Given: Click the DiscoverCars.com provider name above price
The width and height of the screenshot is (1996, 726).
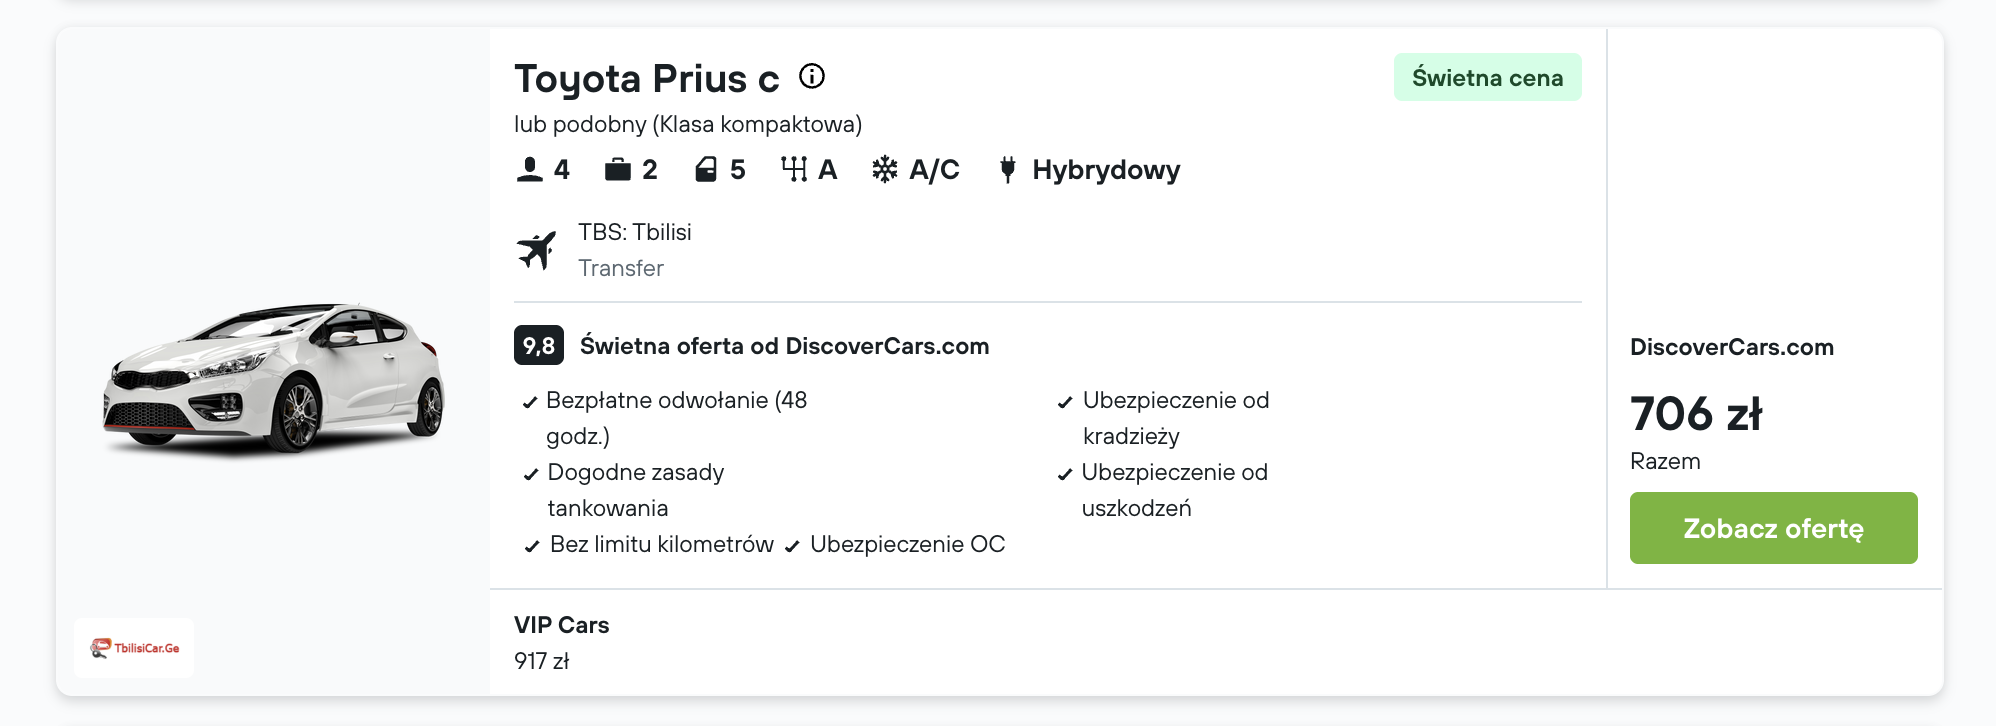Looking at the screenshot, I should coord(1731,347).
